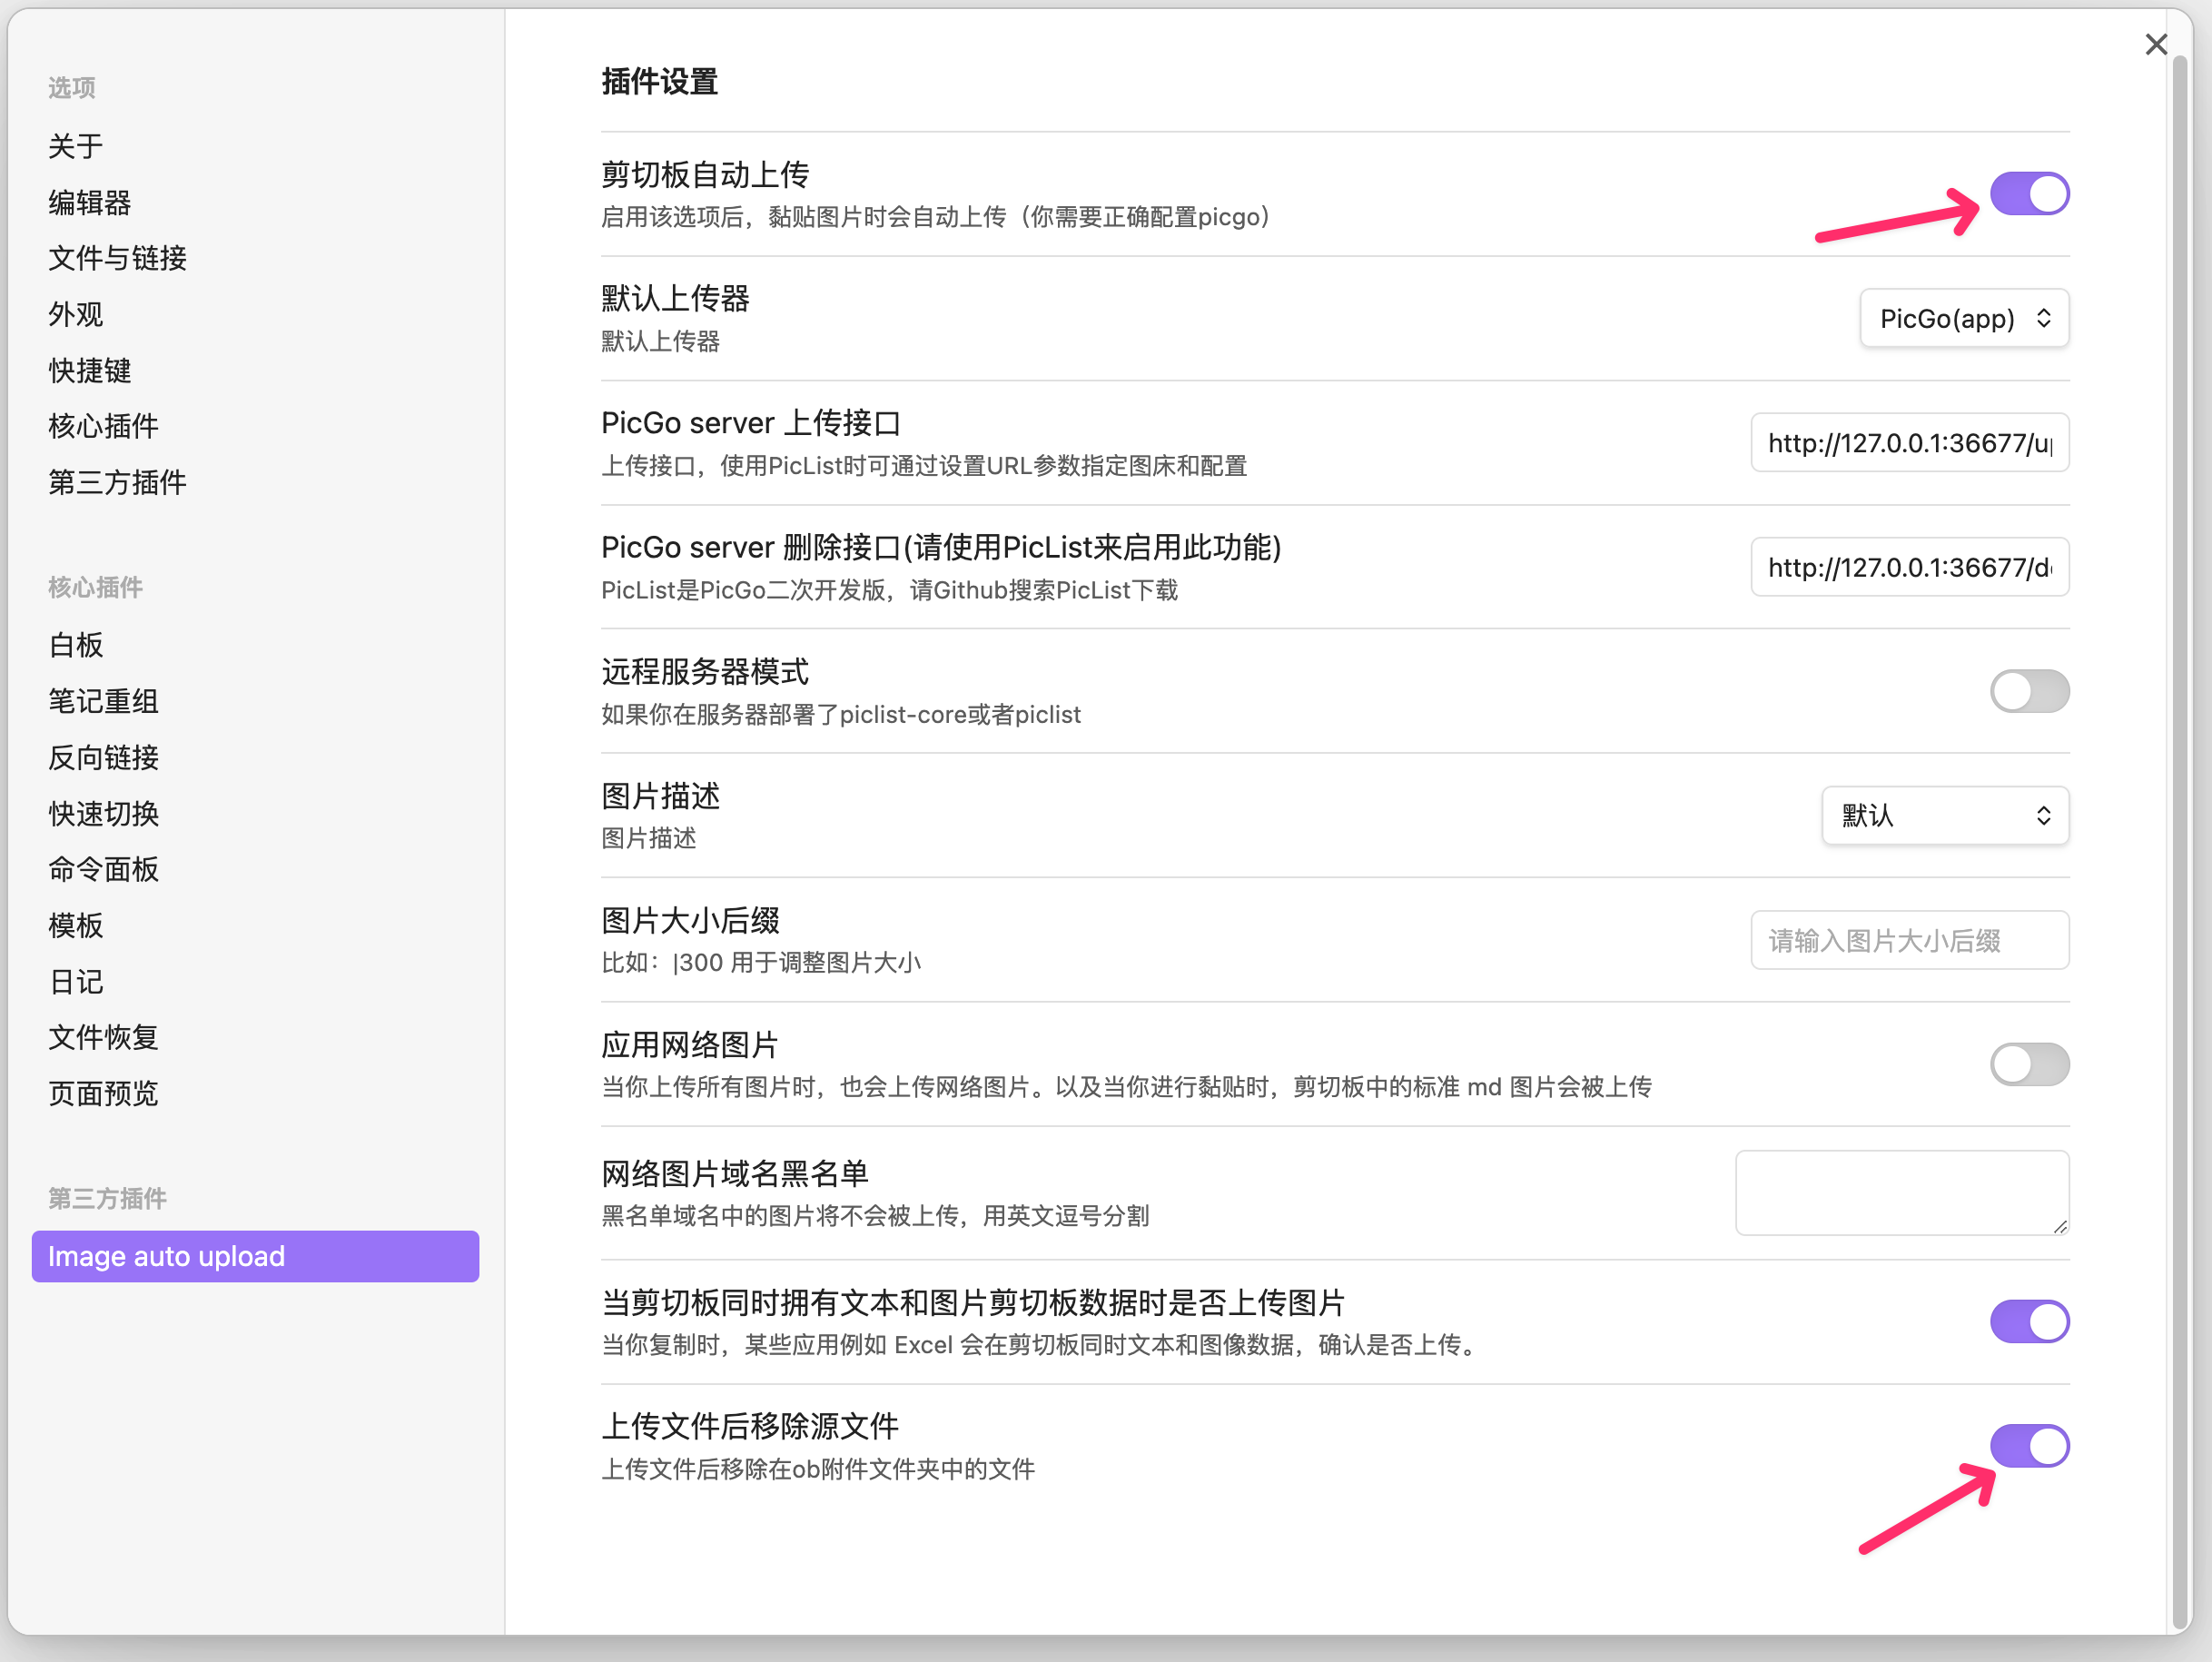Viewport: 2212px width, 1662px height.
Task: Select the Image auto upload plugin tab
Action: point(255,1256)
